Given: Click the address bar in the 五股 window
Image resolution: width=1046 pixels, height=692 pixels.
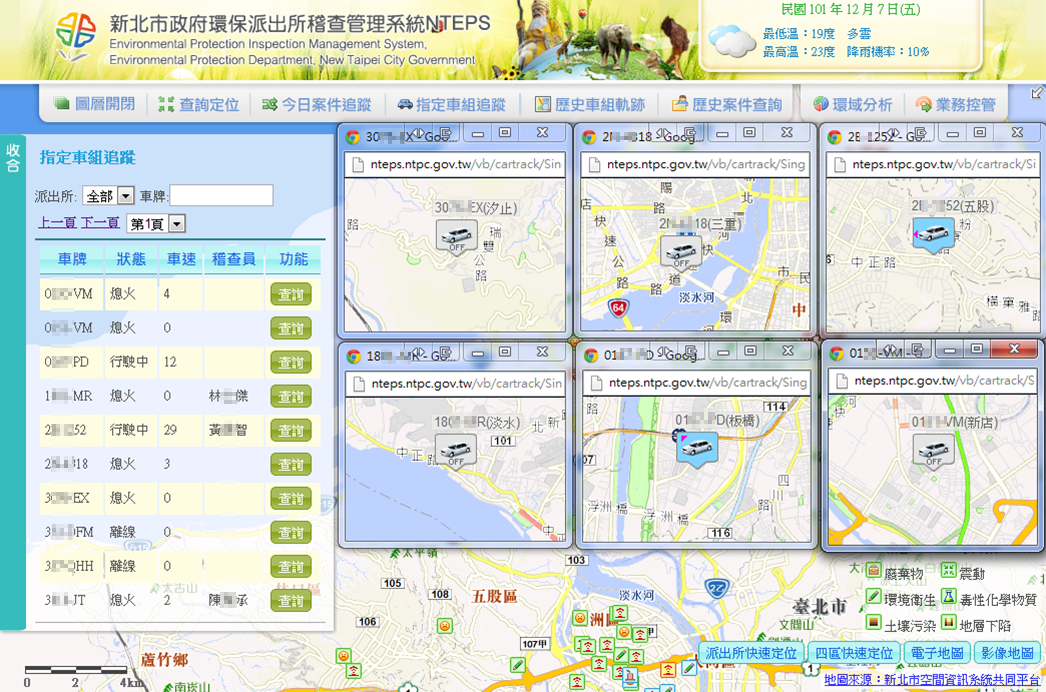Looking at the screenshot, I should [931, 164].
